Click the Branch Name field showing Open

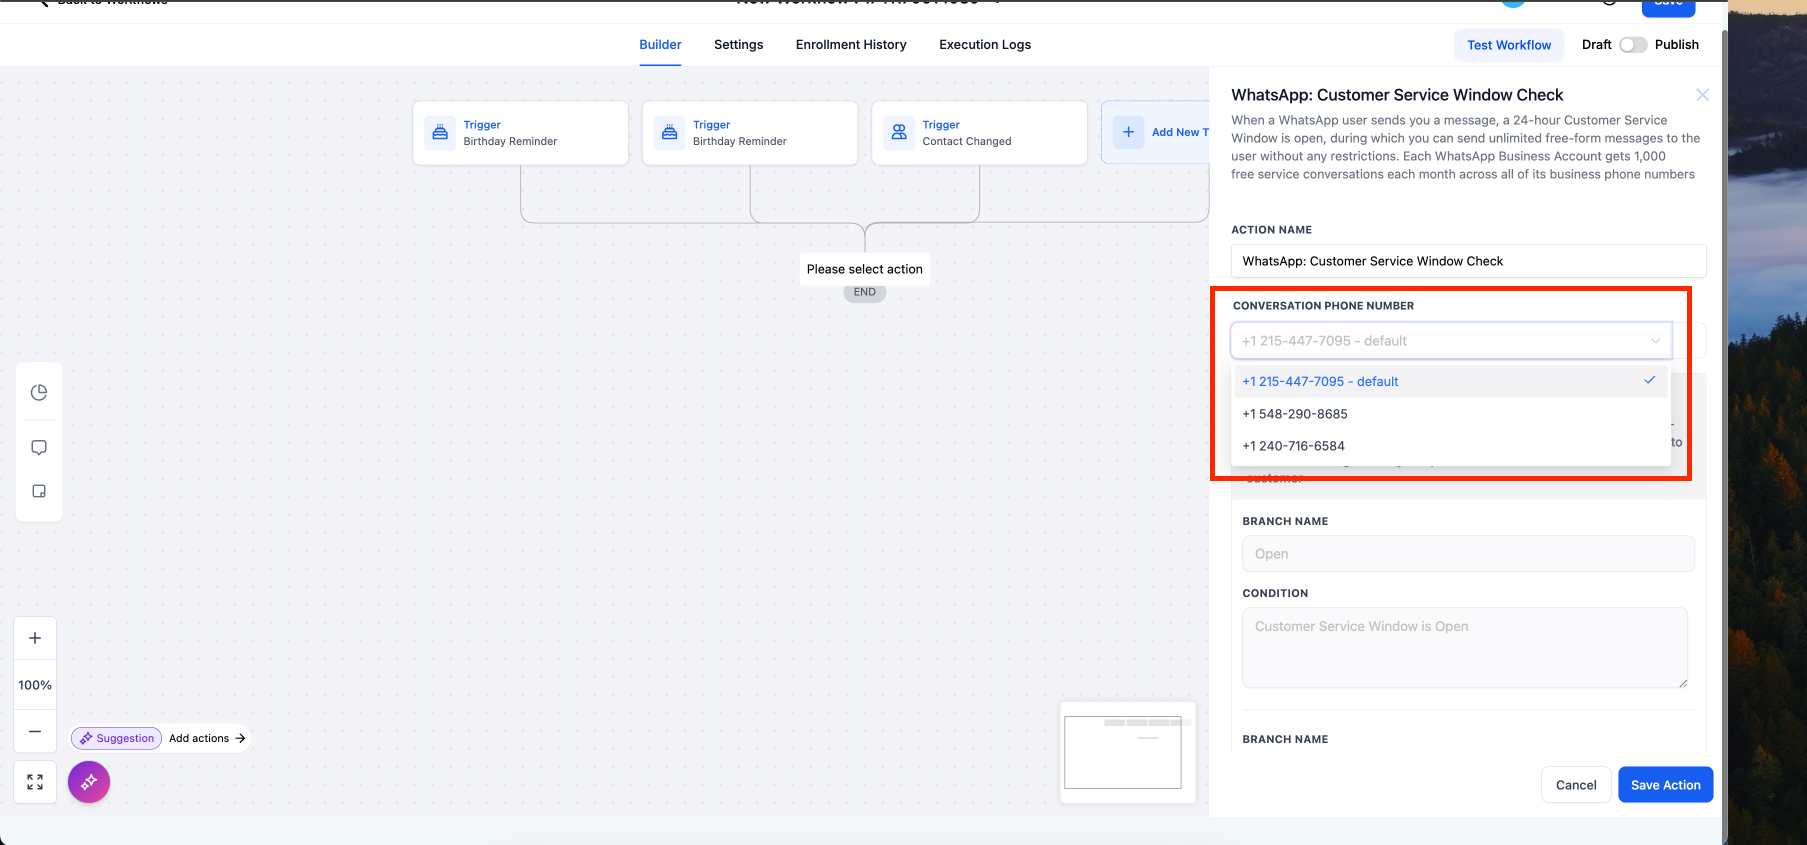pos(1468,554)
